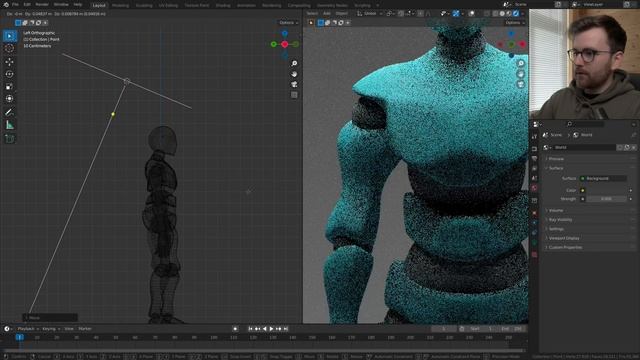Open the Options dropdown in right viewport
The image size is (640, 360).
tap(514, 23)
